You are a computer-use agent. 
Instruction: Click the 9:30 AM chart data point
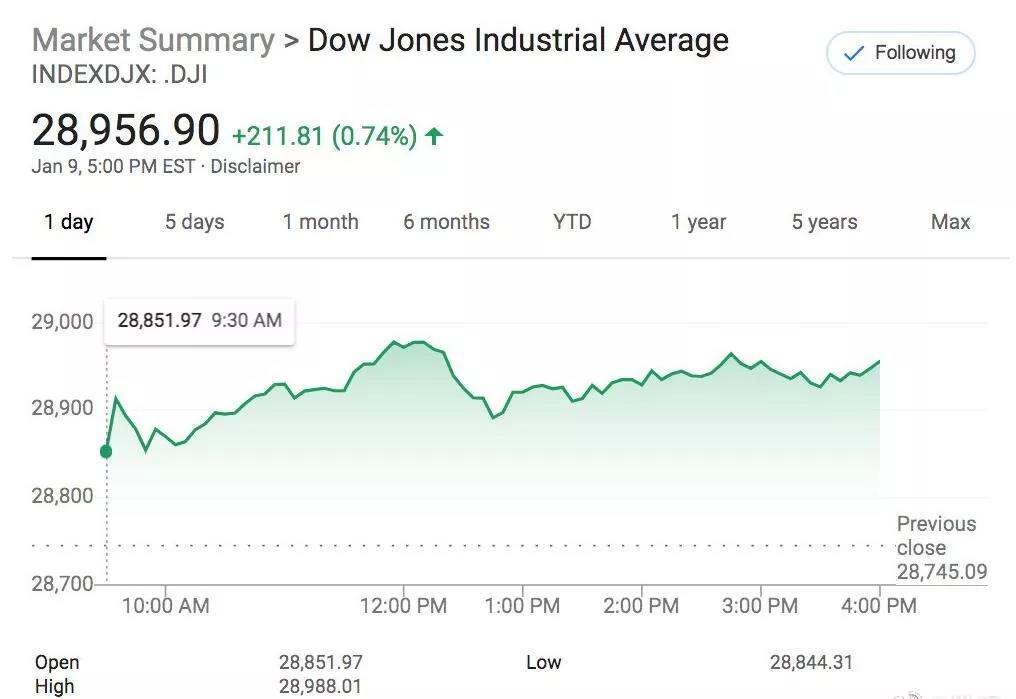pos(106,452)
